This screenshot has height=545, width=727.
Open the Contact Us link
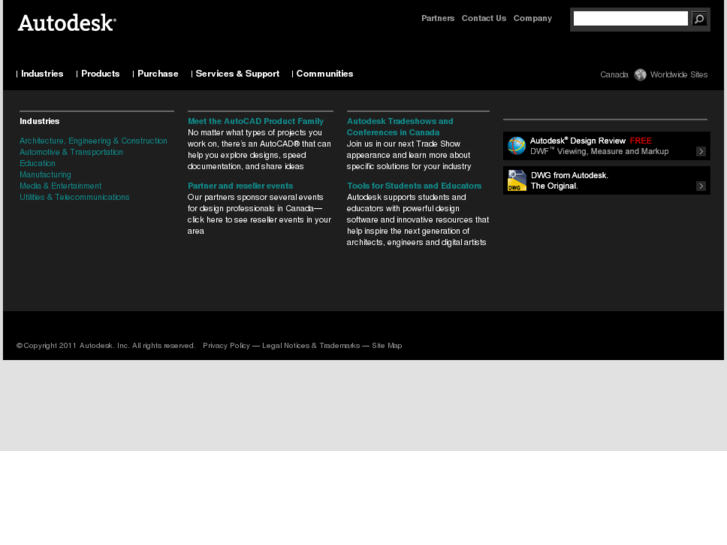click(x=484, y=18)
